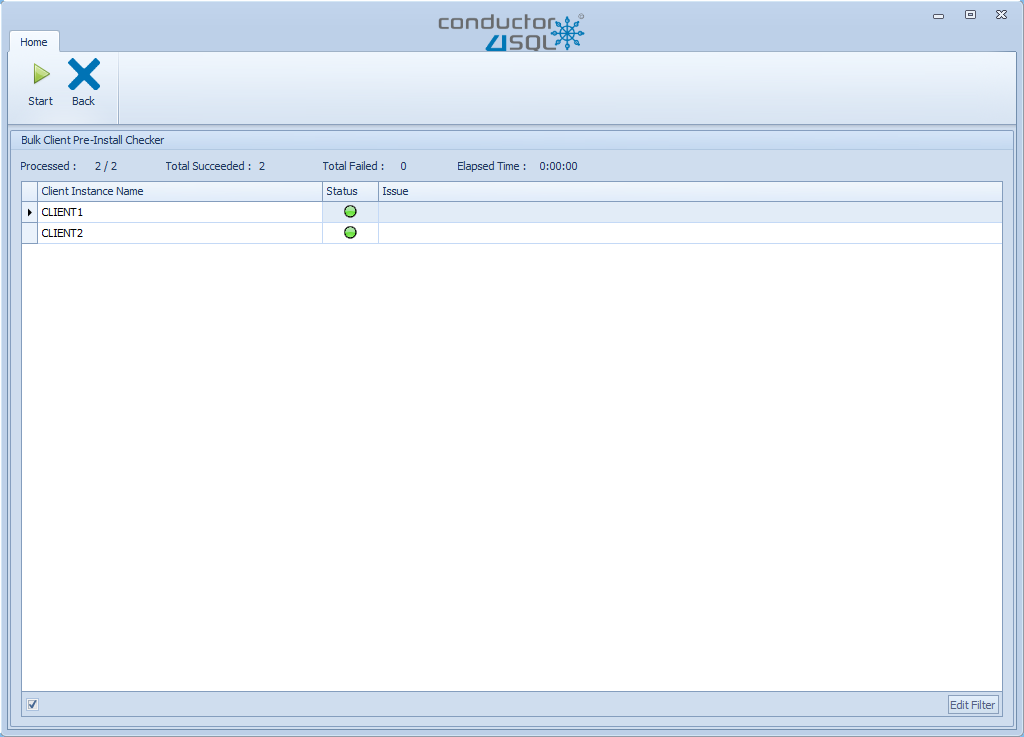The image size is (1024, 737).
Task: Click the conductor4SQL logo
Action: click(511, 31)
